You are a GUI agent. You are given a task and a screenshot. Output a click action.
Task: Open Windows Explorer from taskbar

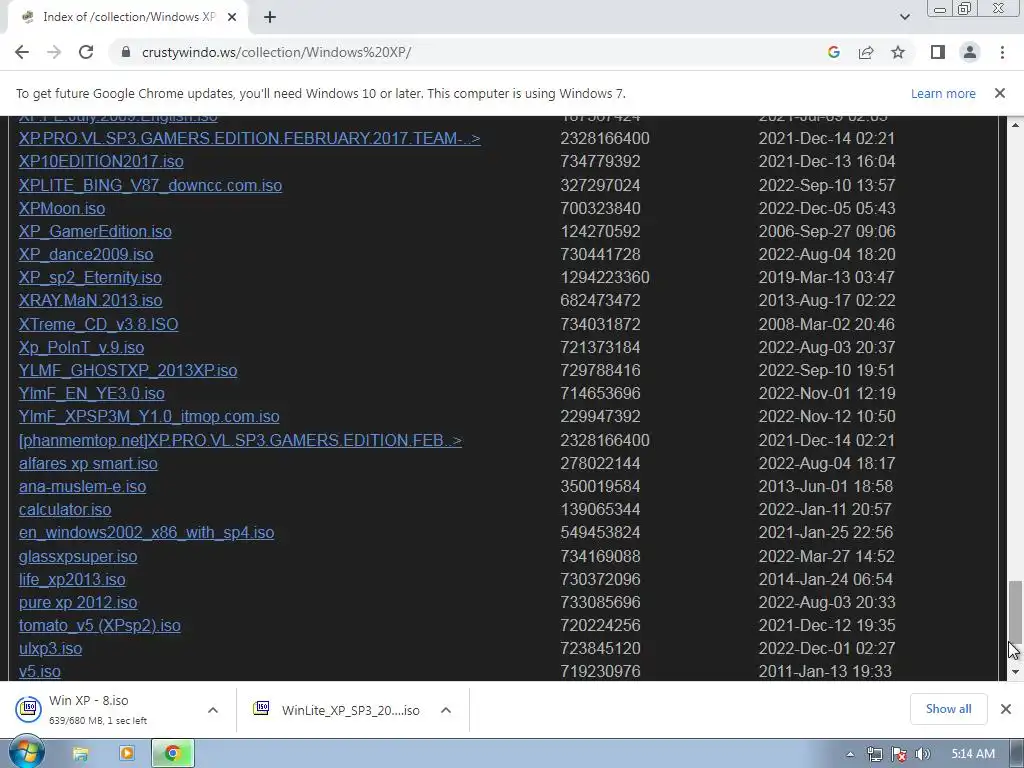80,754
